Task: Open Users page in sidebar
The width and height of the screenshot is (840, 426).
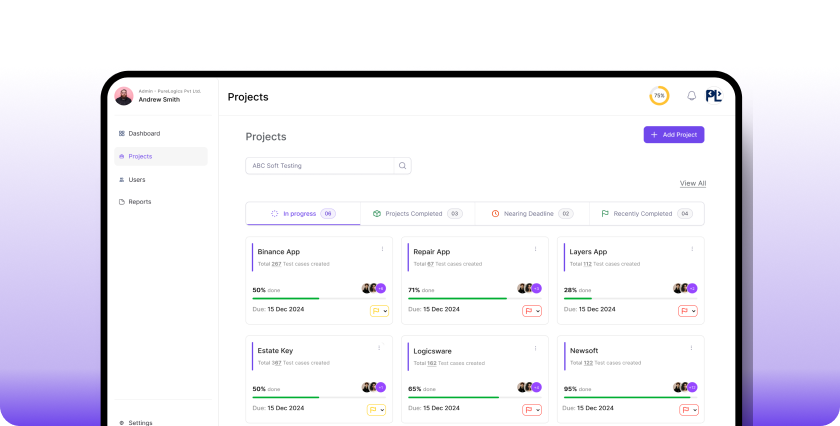Action: point(137,180)
